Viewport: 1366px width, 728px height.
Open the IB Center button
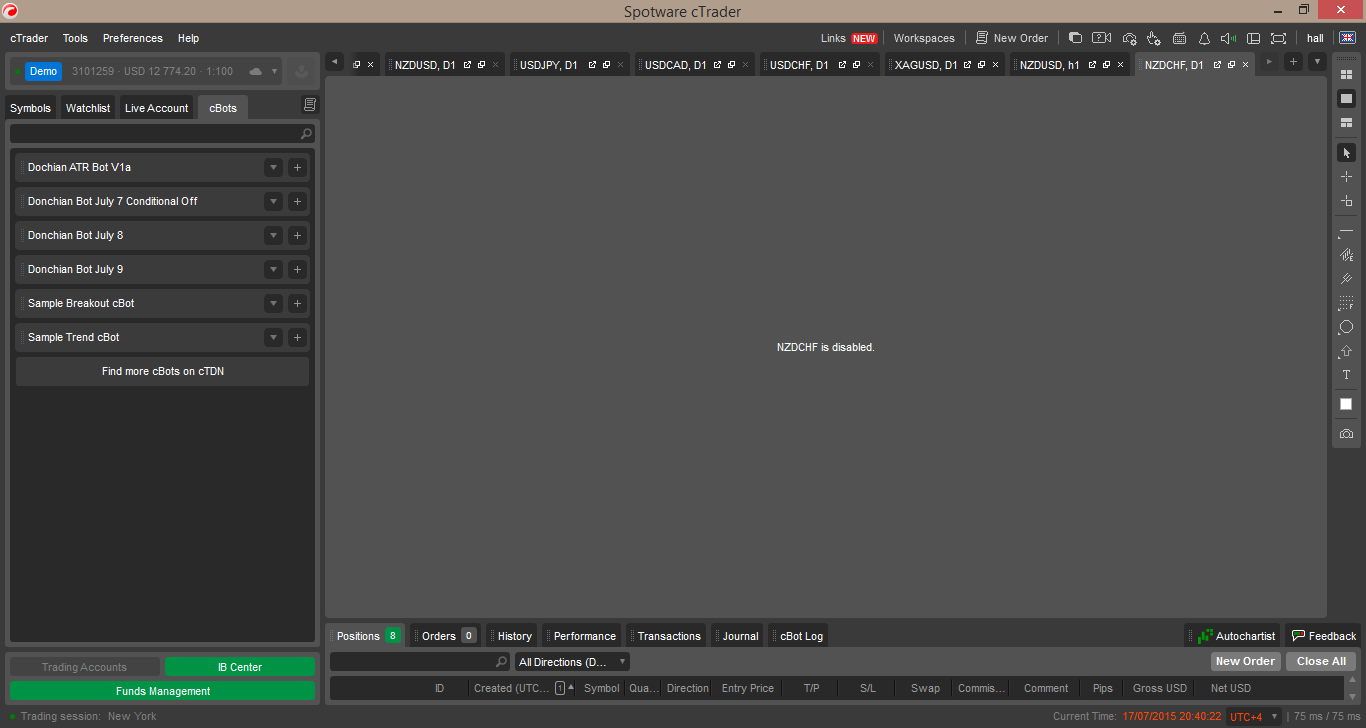coord(240,667)
